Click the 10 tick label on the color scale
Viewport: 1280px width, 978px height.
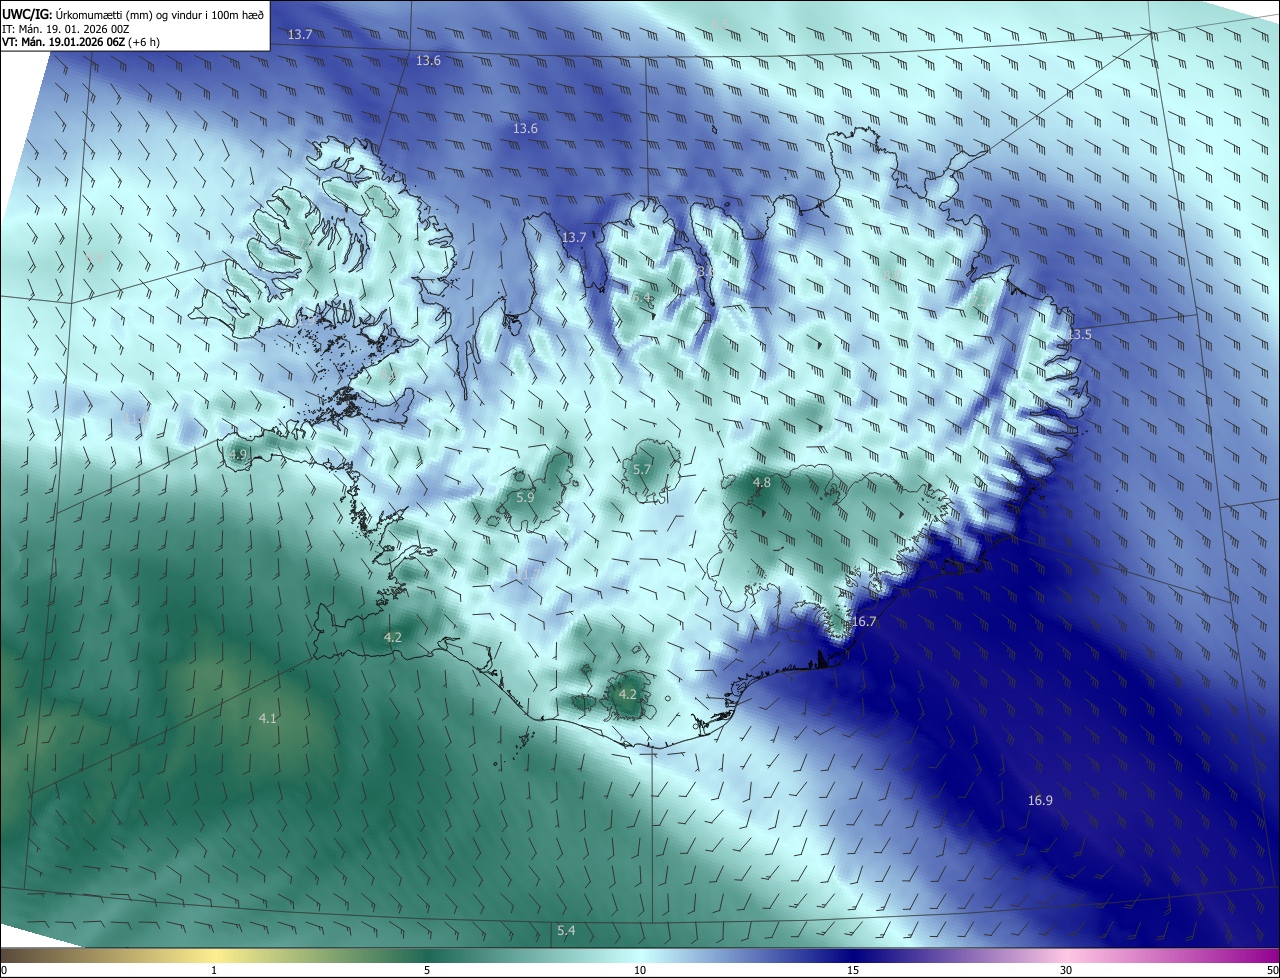pyautogui.click(x=640, y=971)
